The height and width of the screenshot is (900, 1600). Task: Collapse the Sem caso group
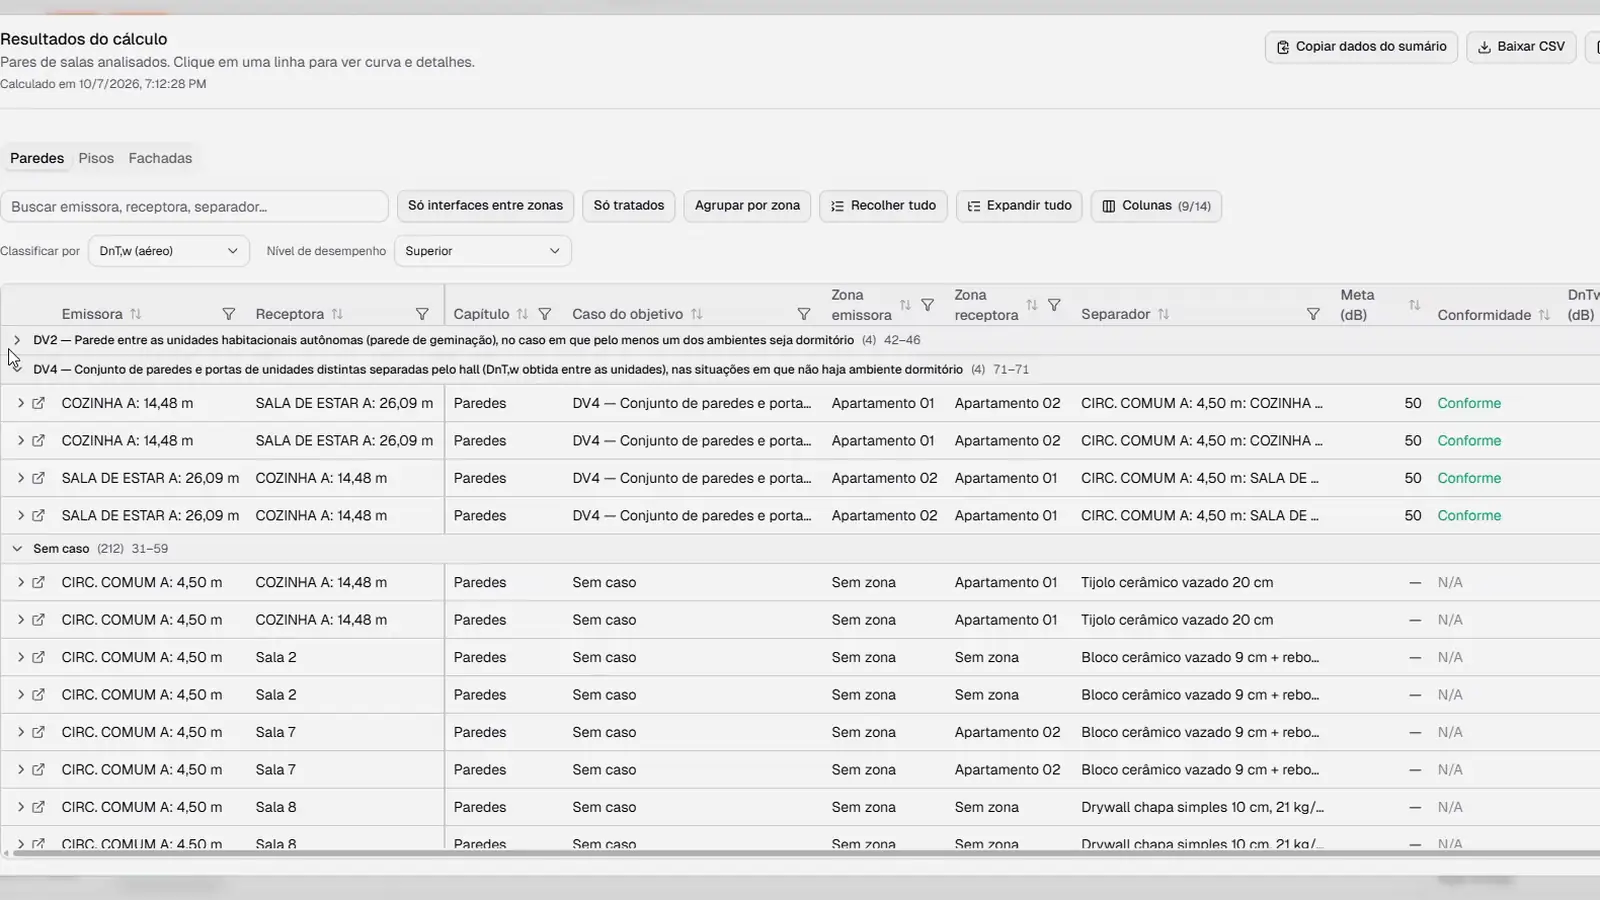(x=17, y=549)
